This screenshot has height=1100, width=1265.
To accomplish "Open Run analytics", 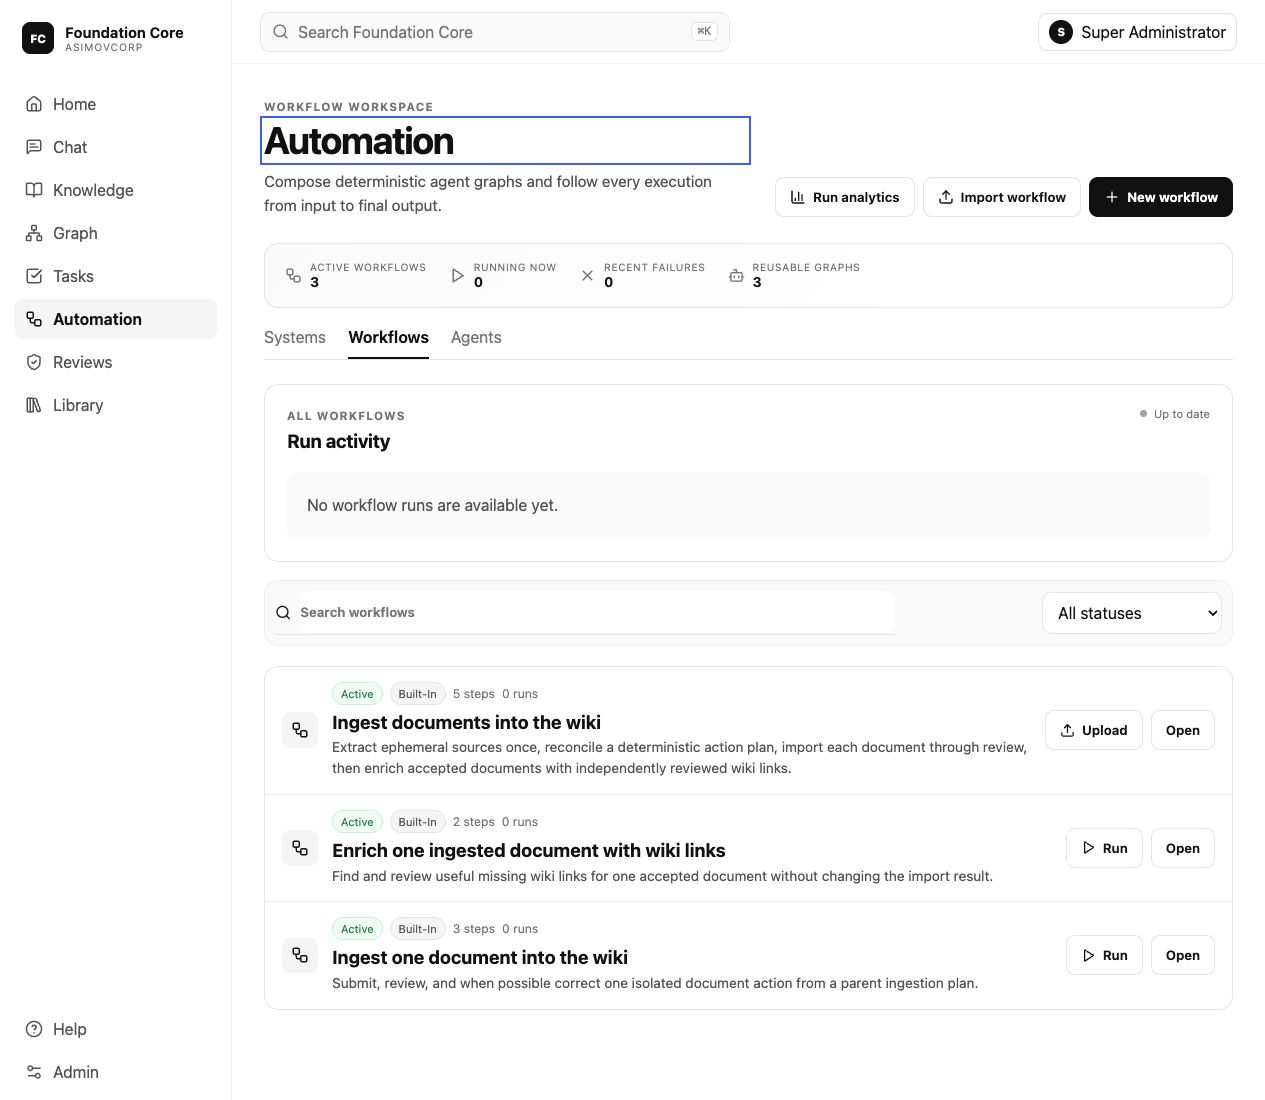I will click(x=845, y=197).
